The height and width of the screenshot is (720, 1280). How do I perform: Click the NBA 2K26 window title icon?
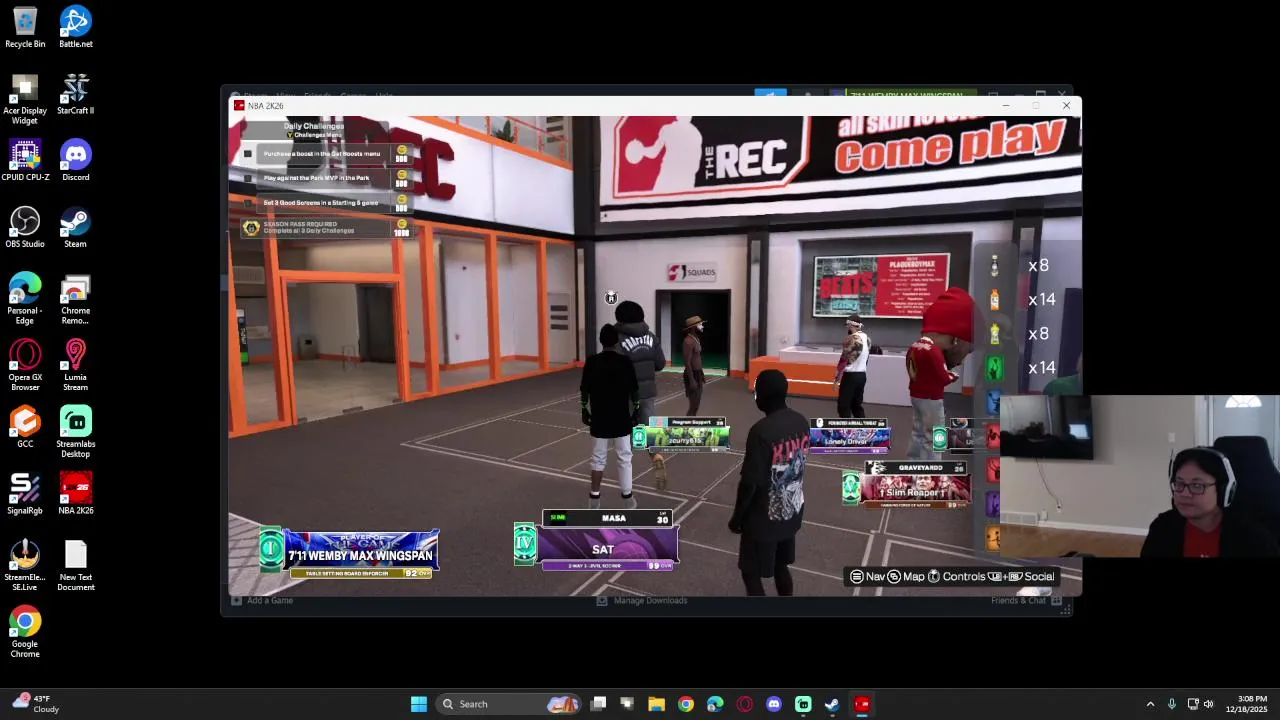tap(239, 105)
